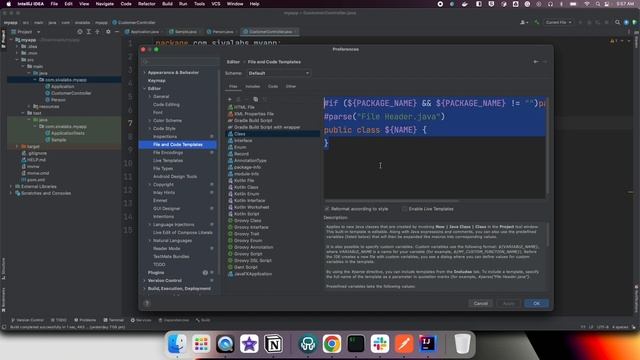
Task: Expand Copyright settings
Action: coord(150,184)
